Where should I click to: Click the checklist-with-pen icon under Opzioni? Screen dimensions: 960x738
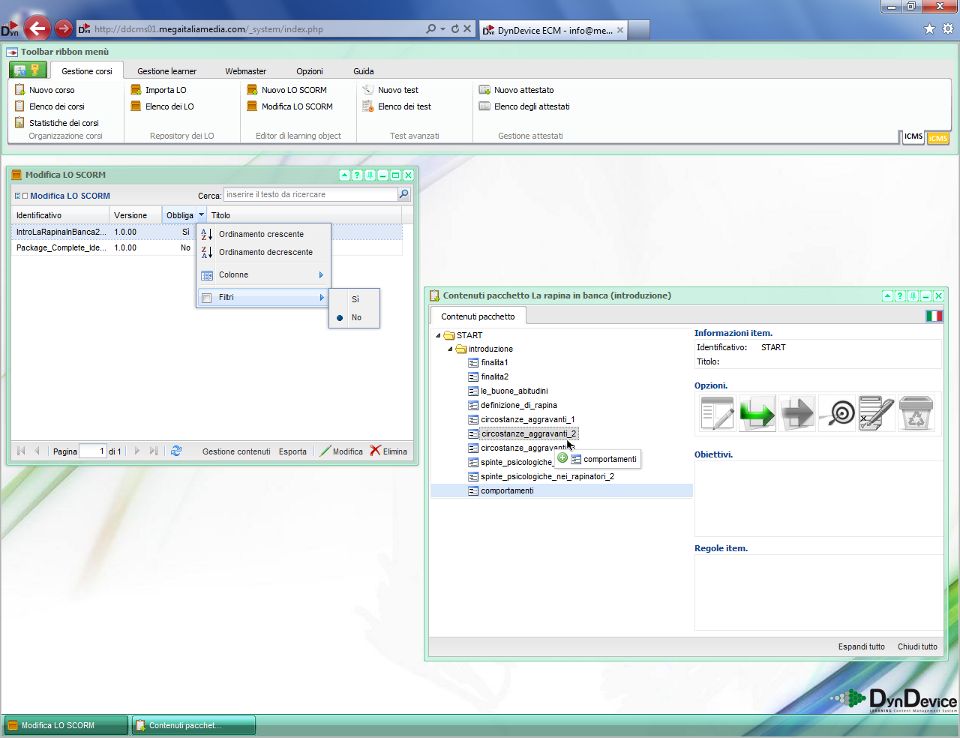click(x=877, y=411)
